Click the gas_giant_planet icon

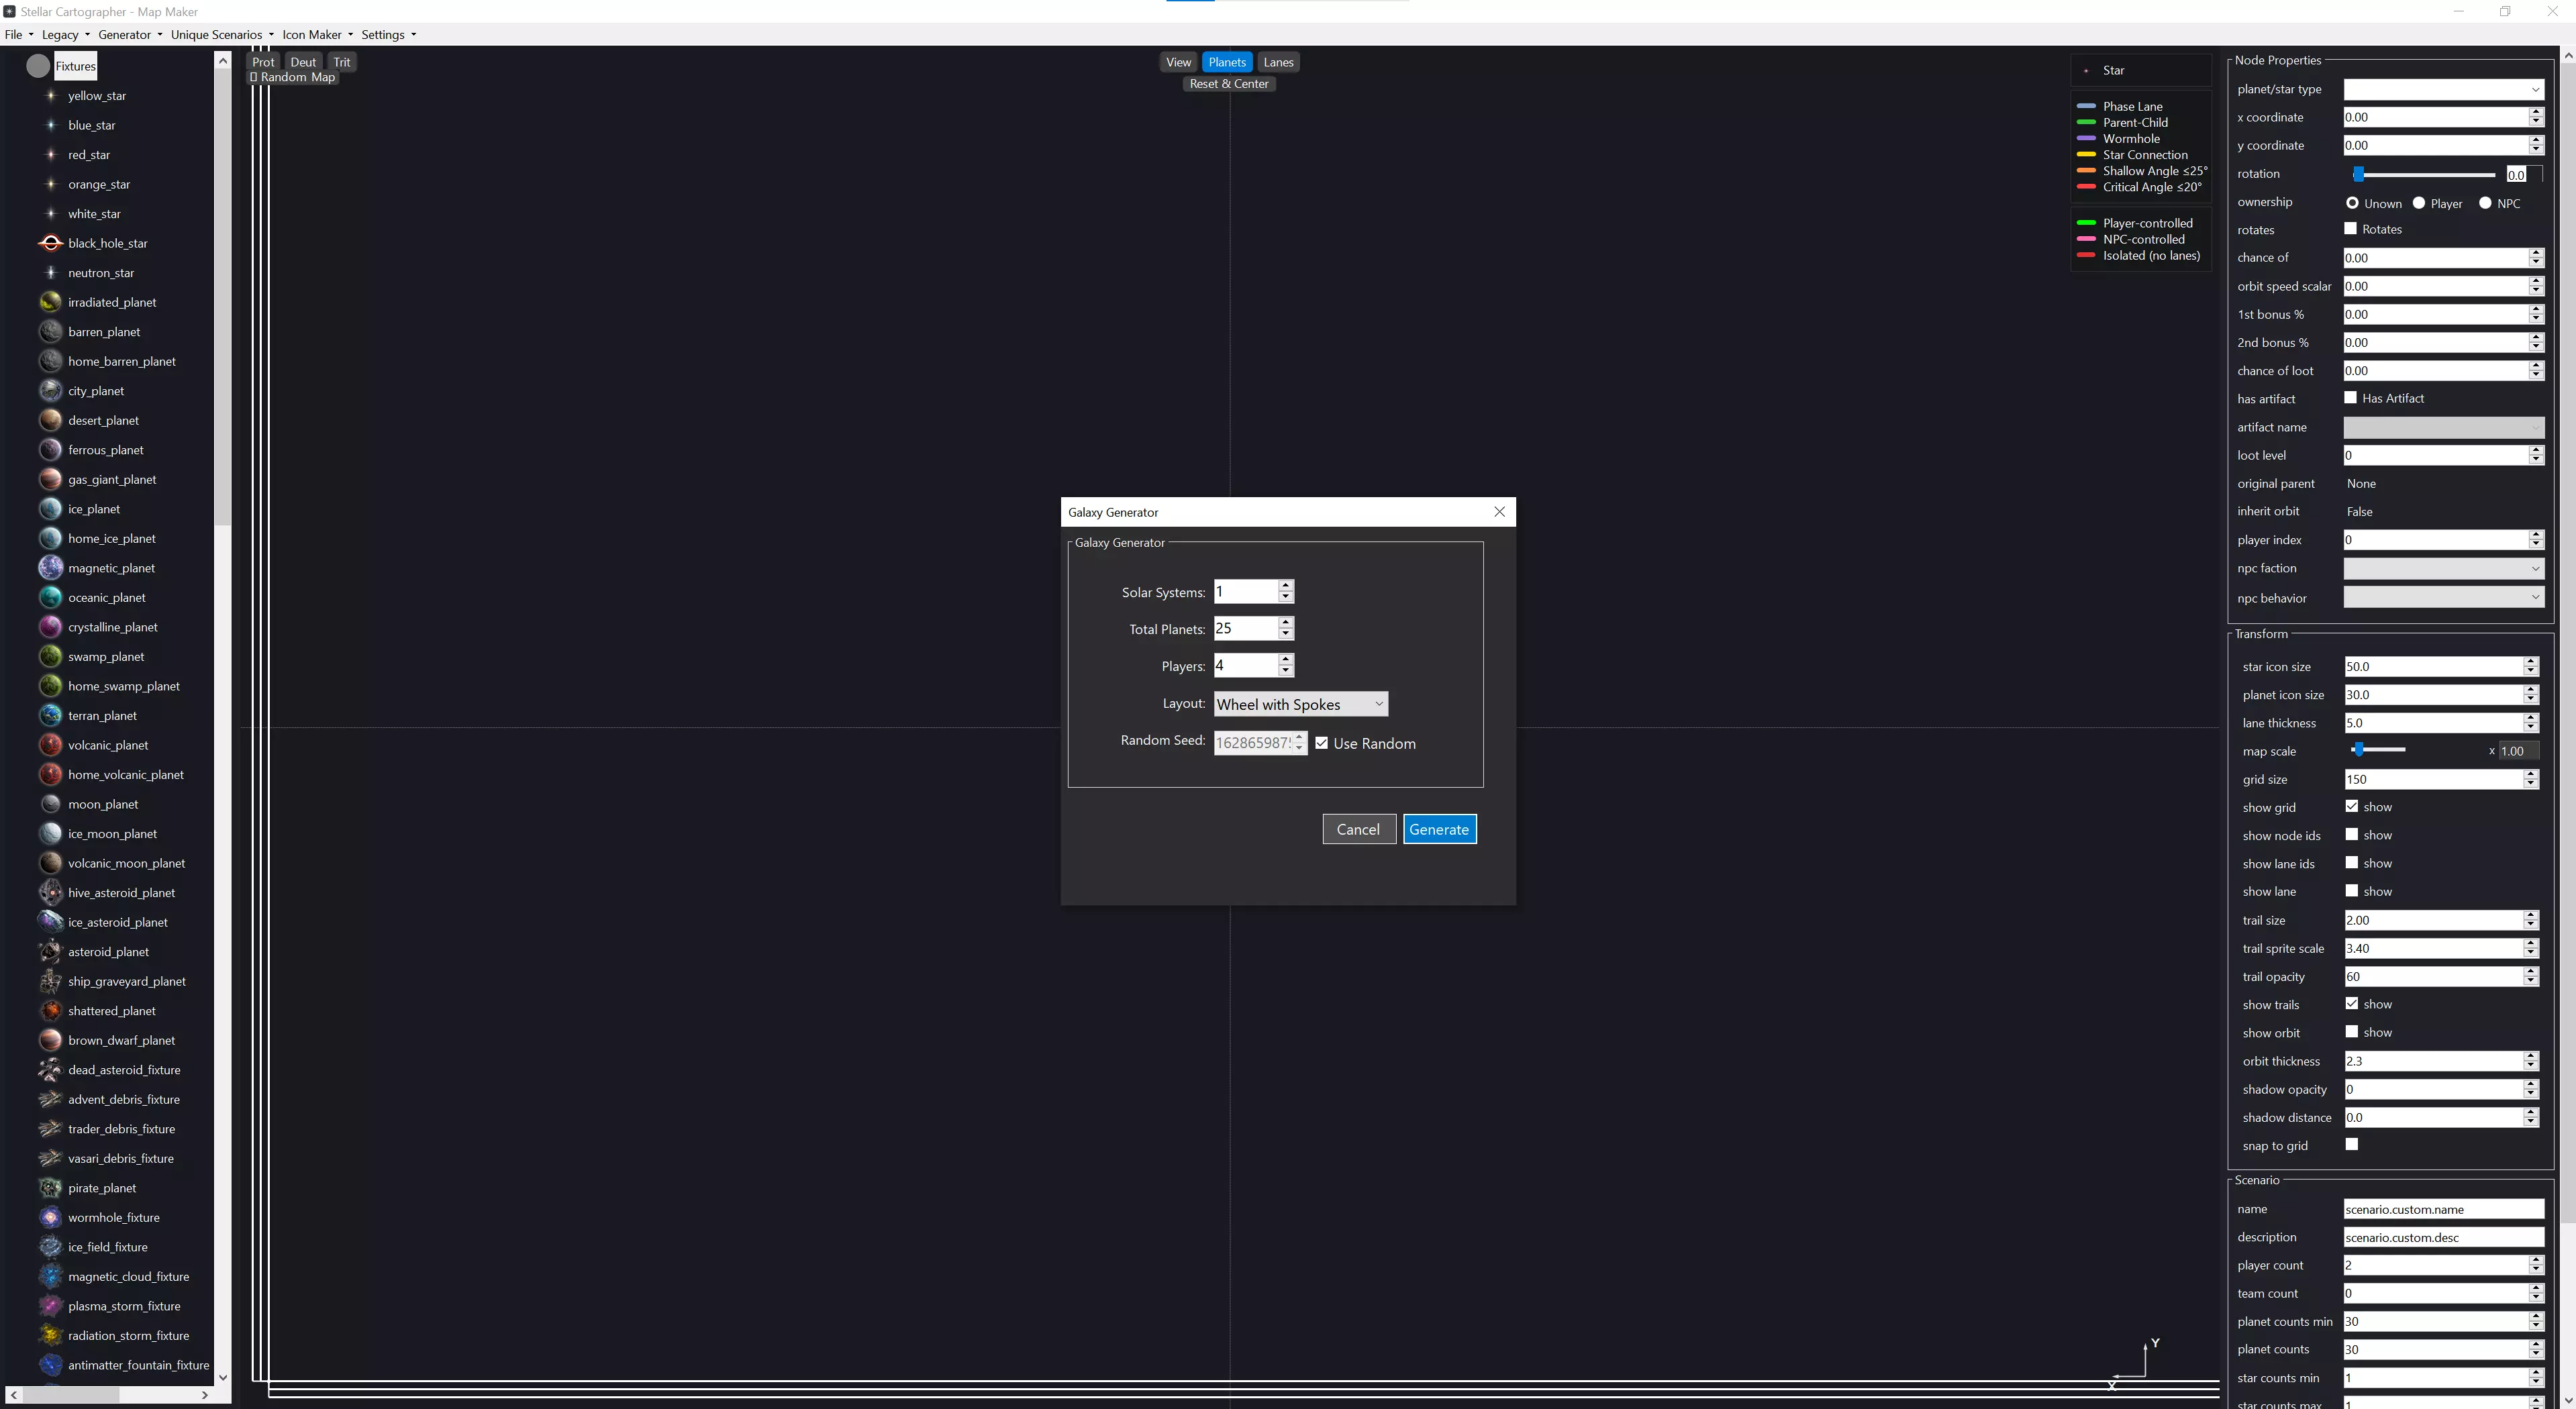pos(51,479)
